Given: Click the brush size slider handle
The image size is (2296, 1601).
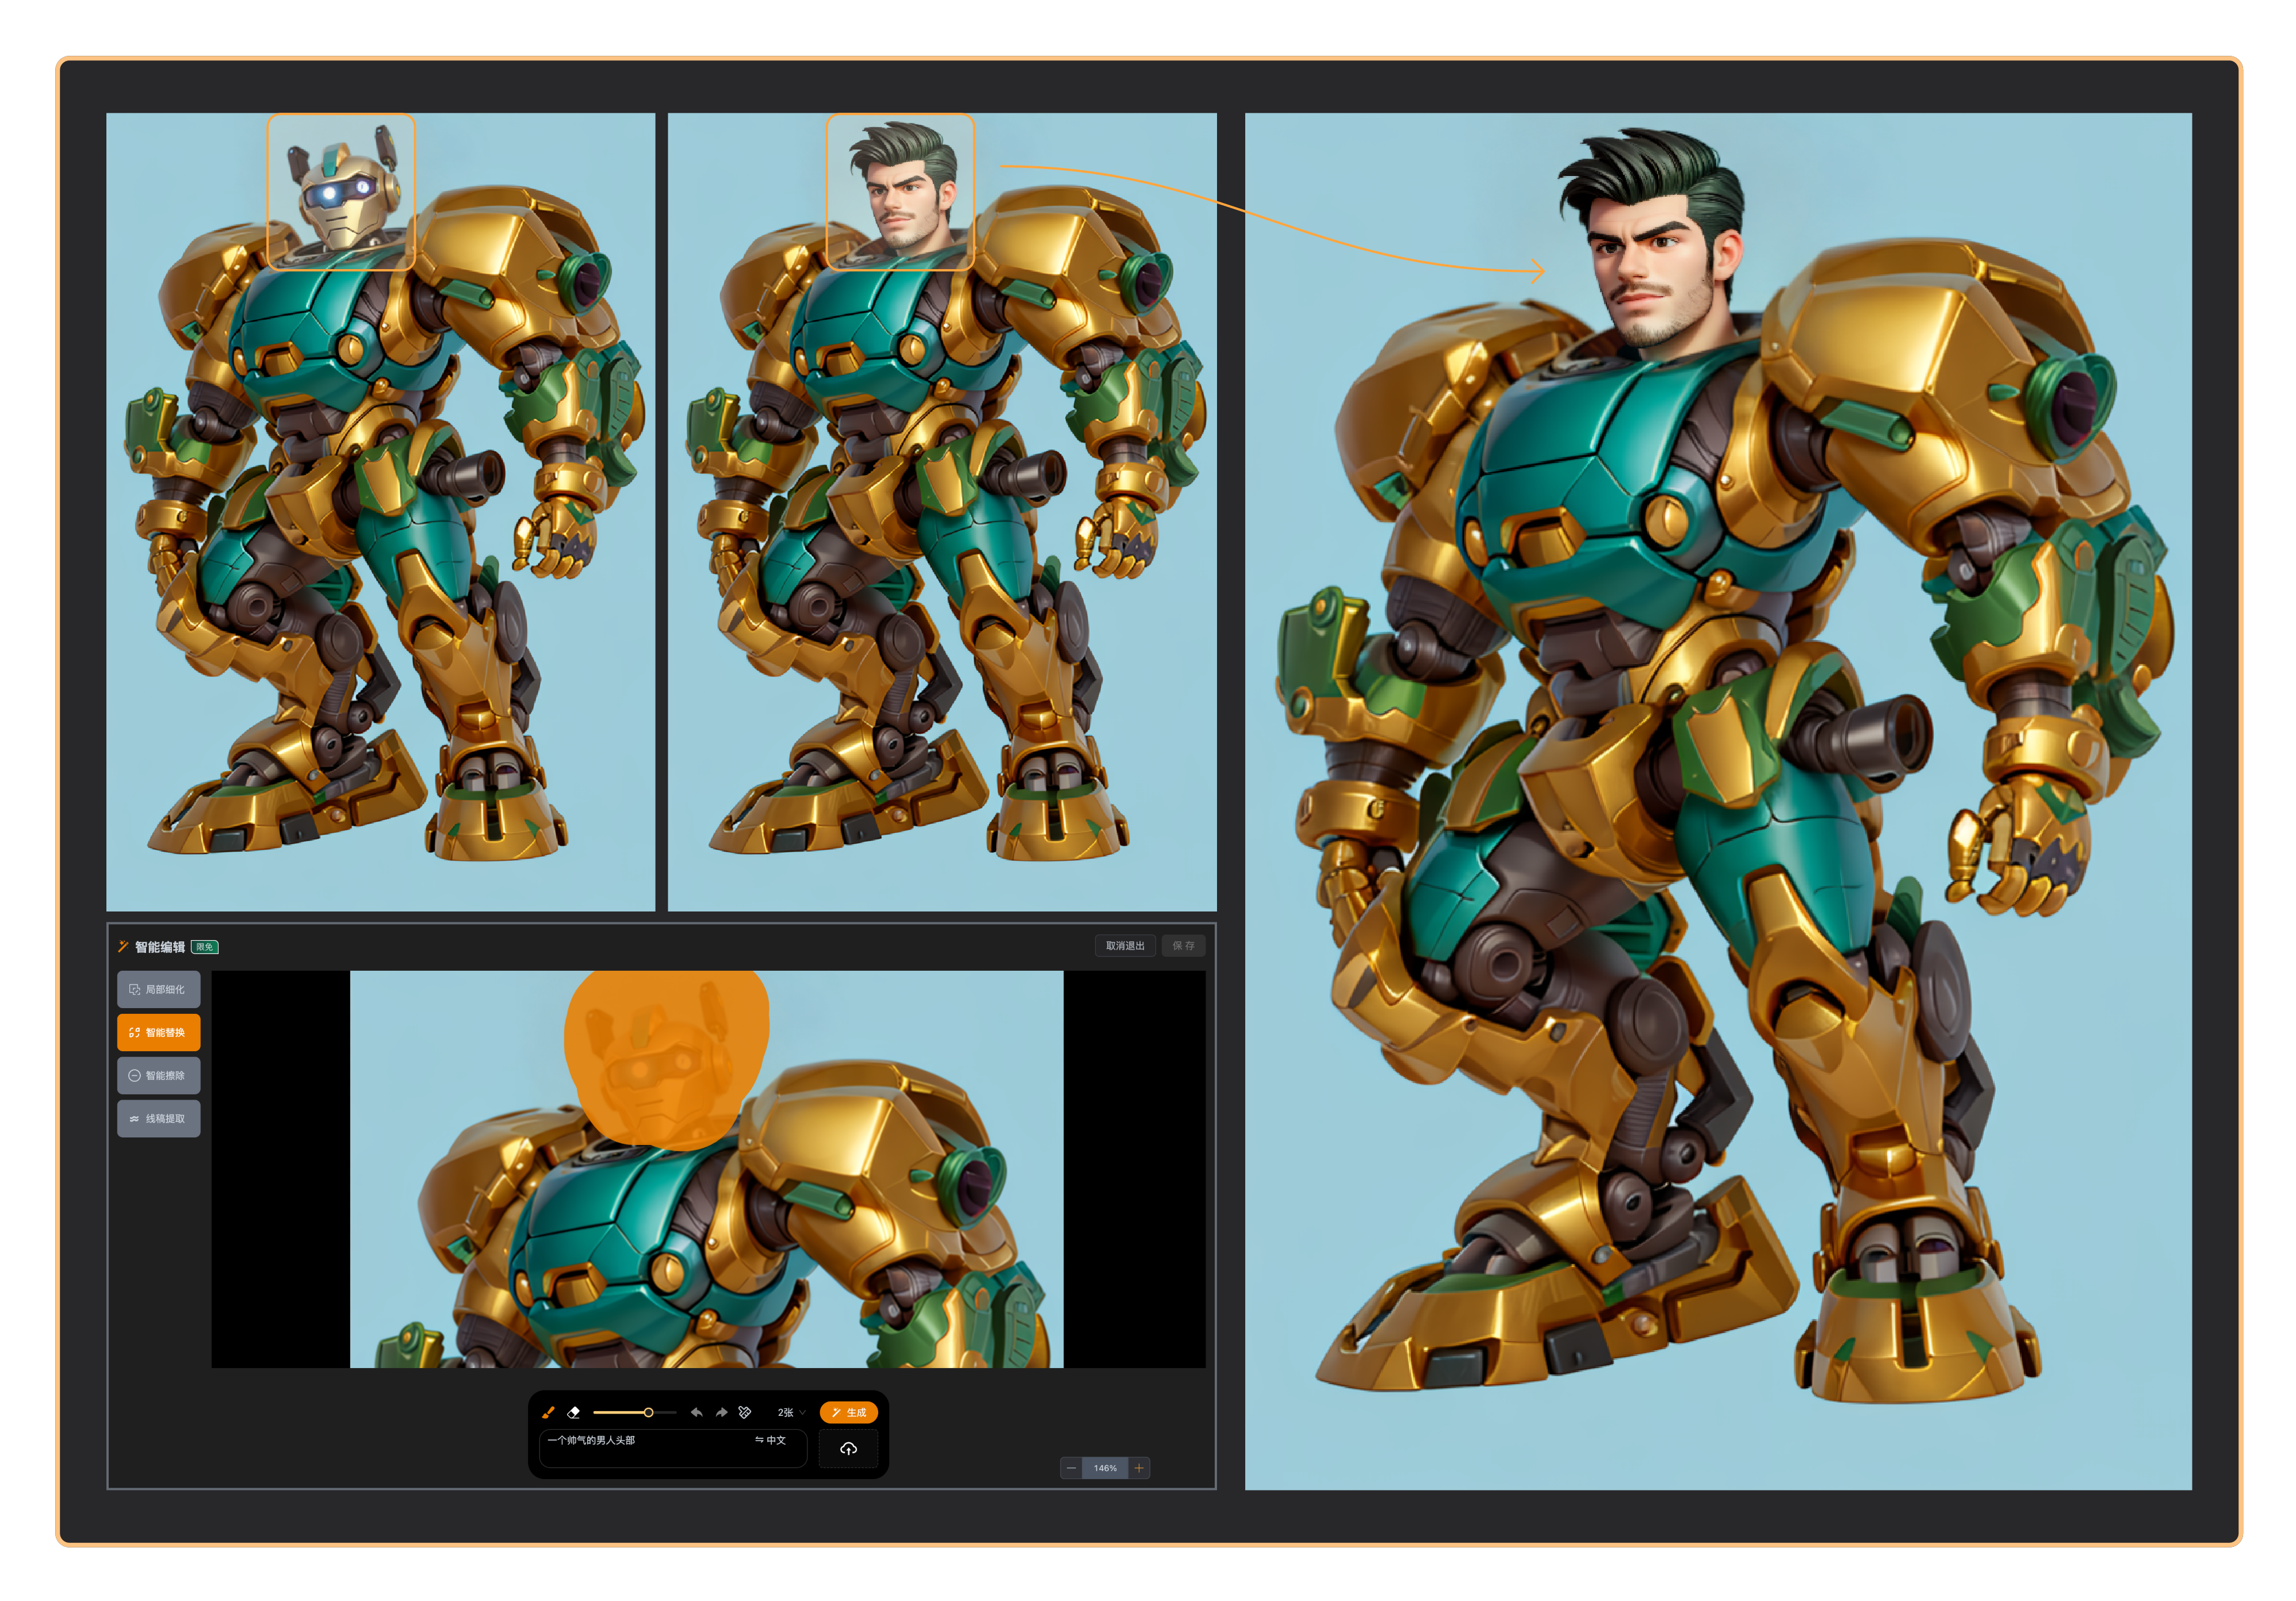Looking at the screenshot, I should (x=648, y=1412).
